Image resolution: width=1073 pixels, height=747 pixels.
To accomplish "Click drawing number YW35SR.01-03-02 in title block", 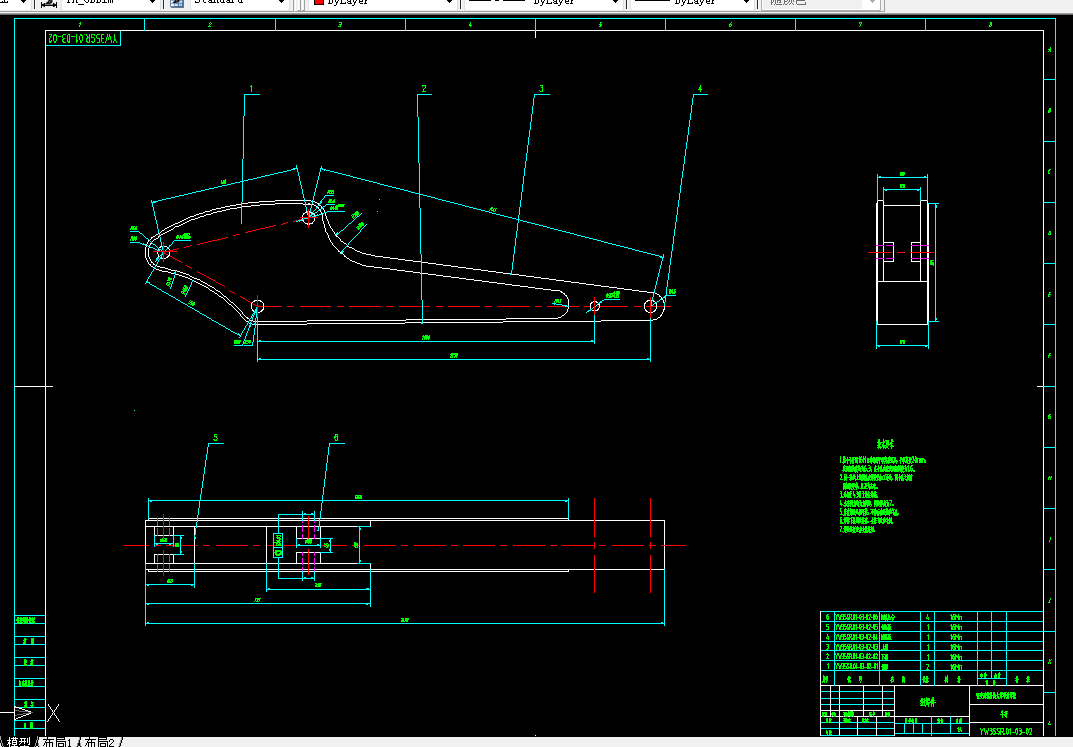I will pos(1005,731).
